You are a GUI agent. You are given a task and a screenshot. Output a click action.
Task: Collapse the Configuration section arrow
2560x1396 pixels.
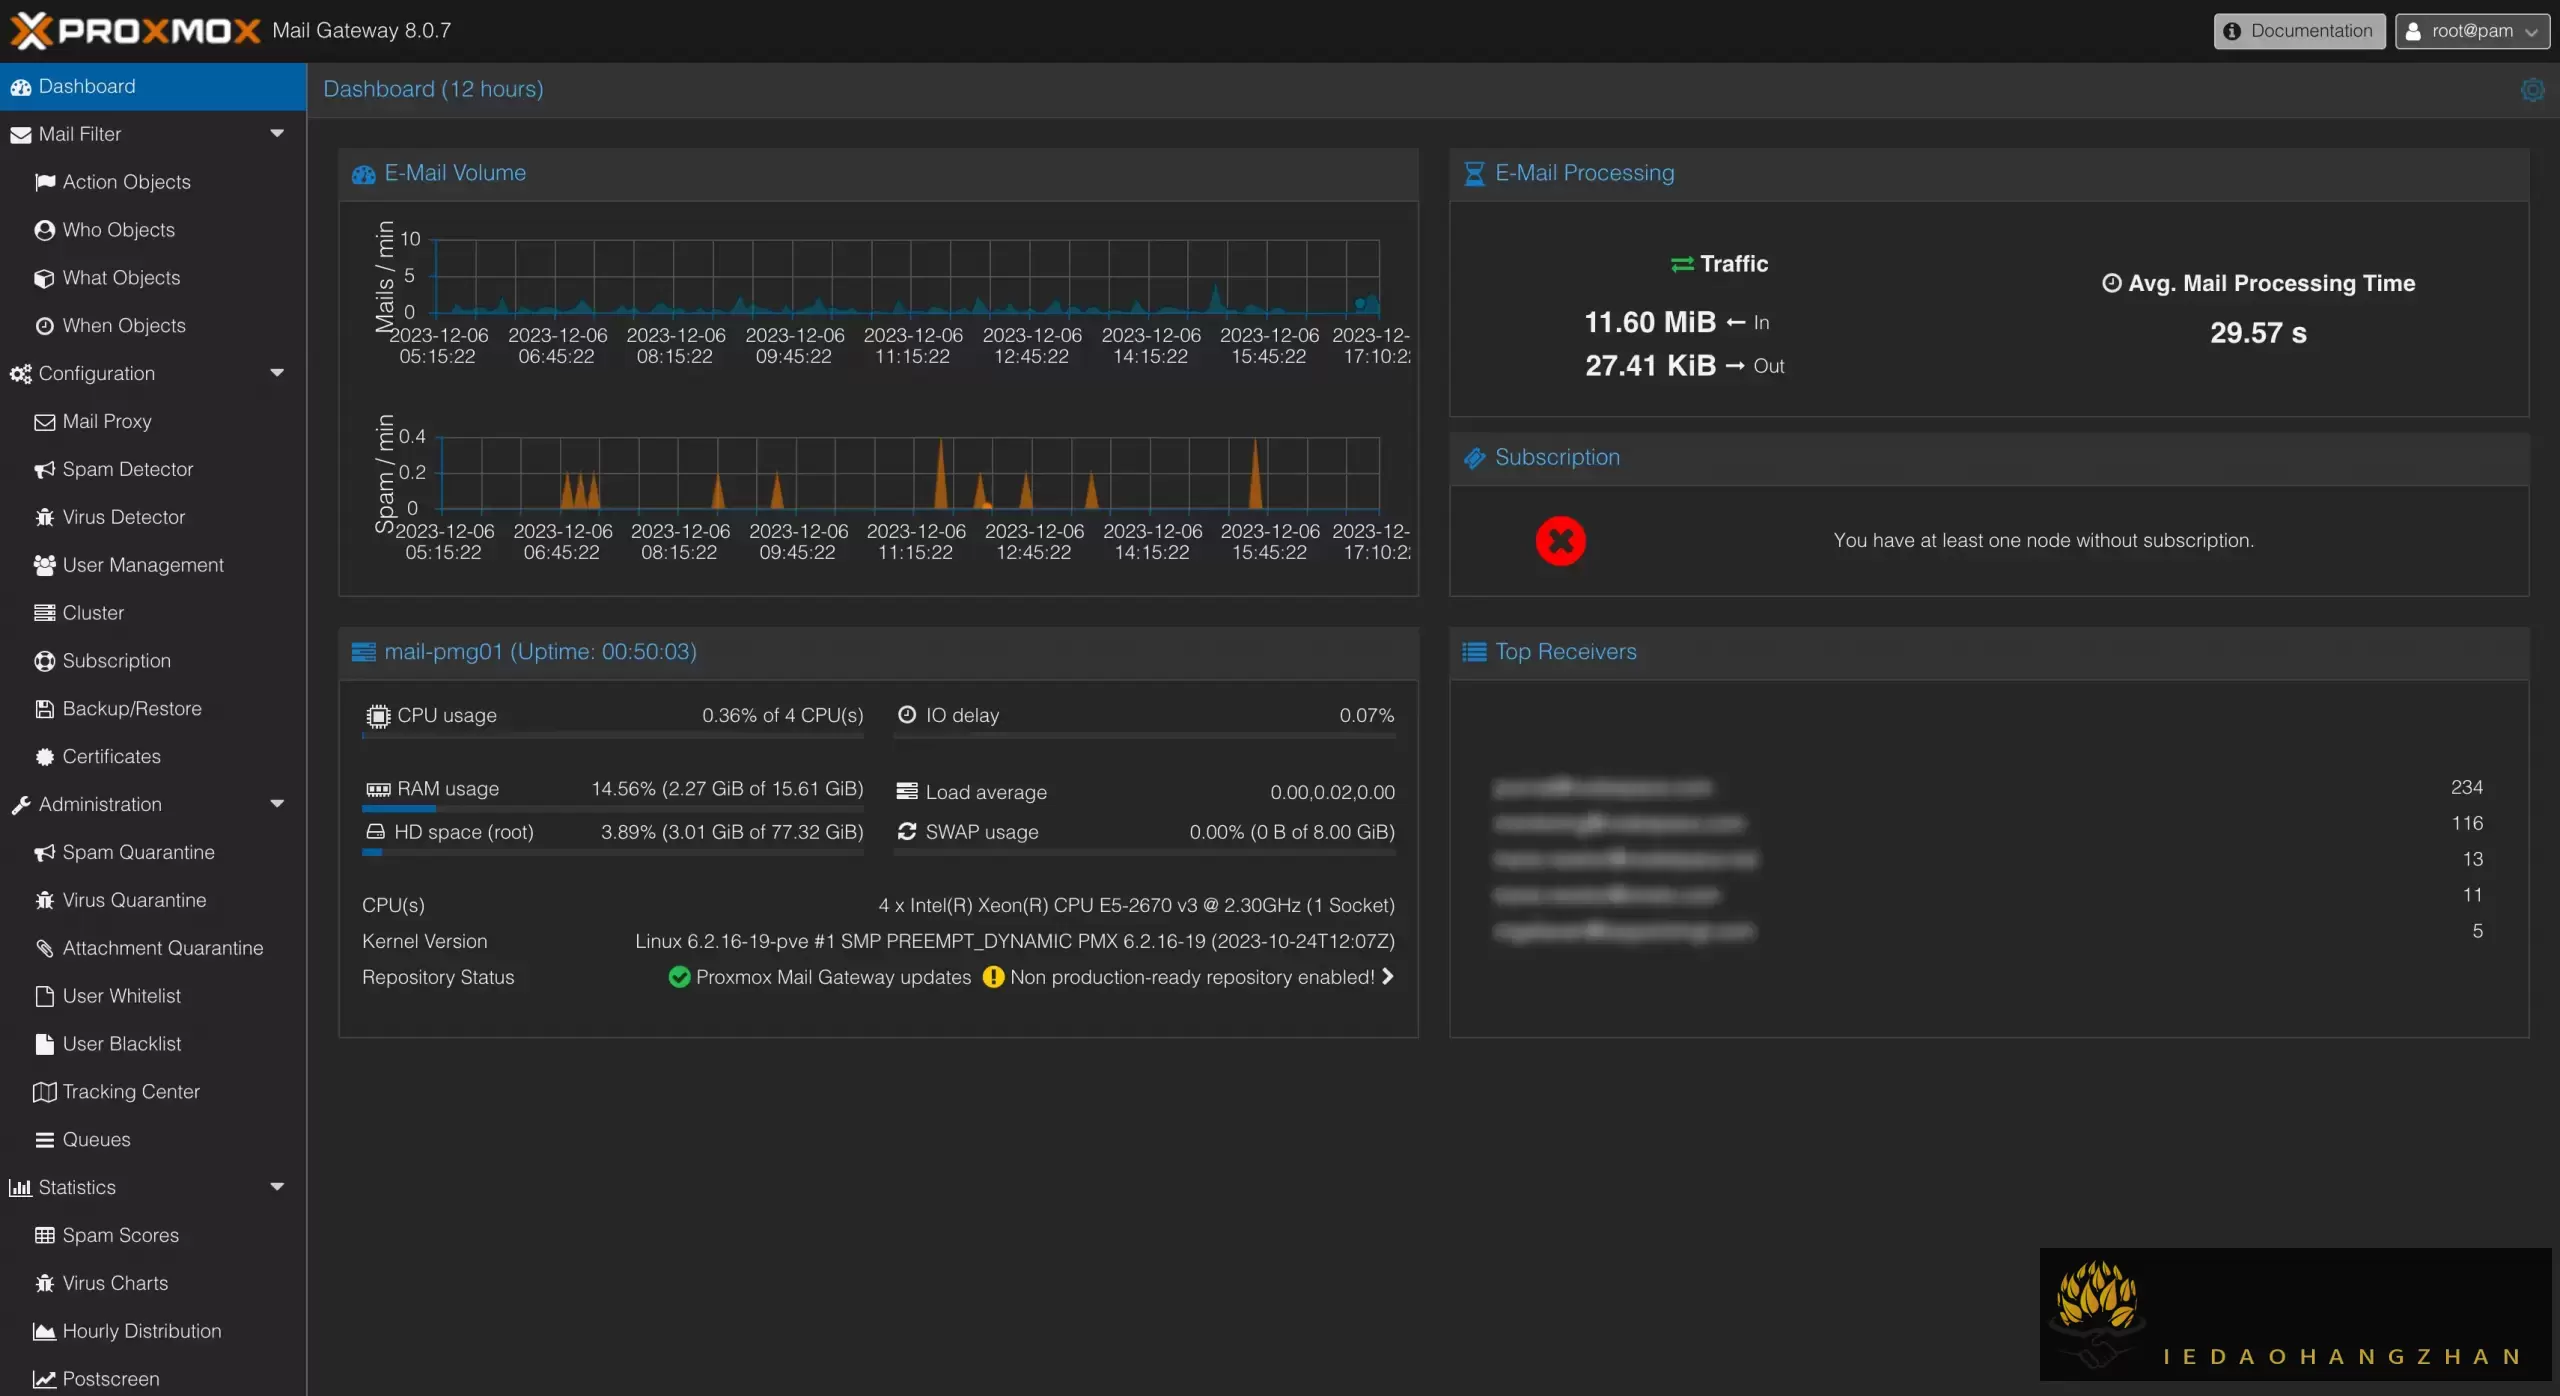pyautogui.click(x=277, y=373)
